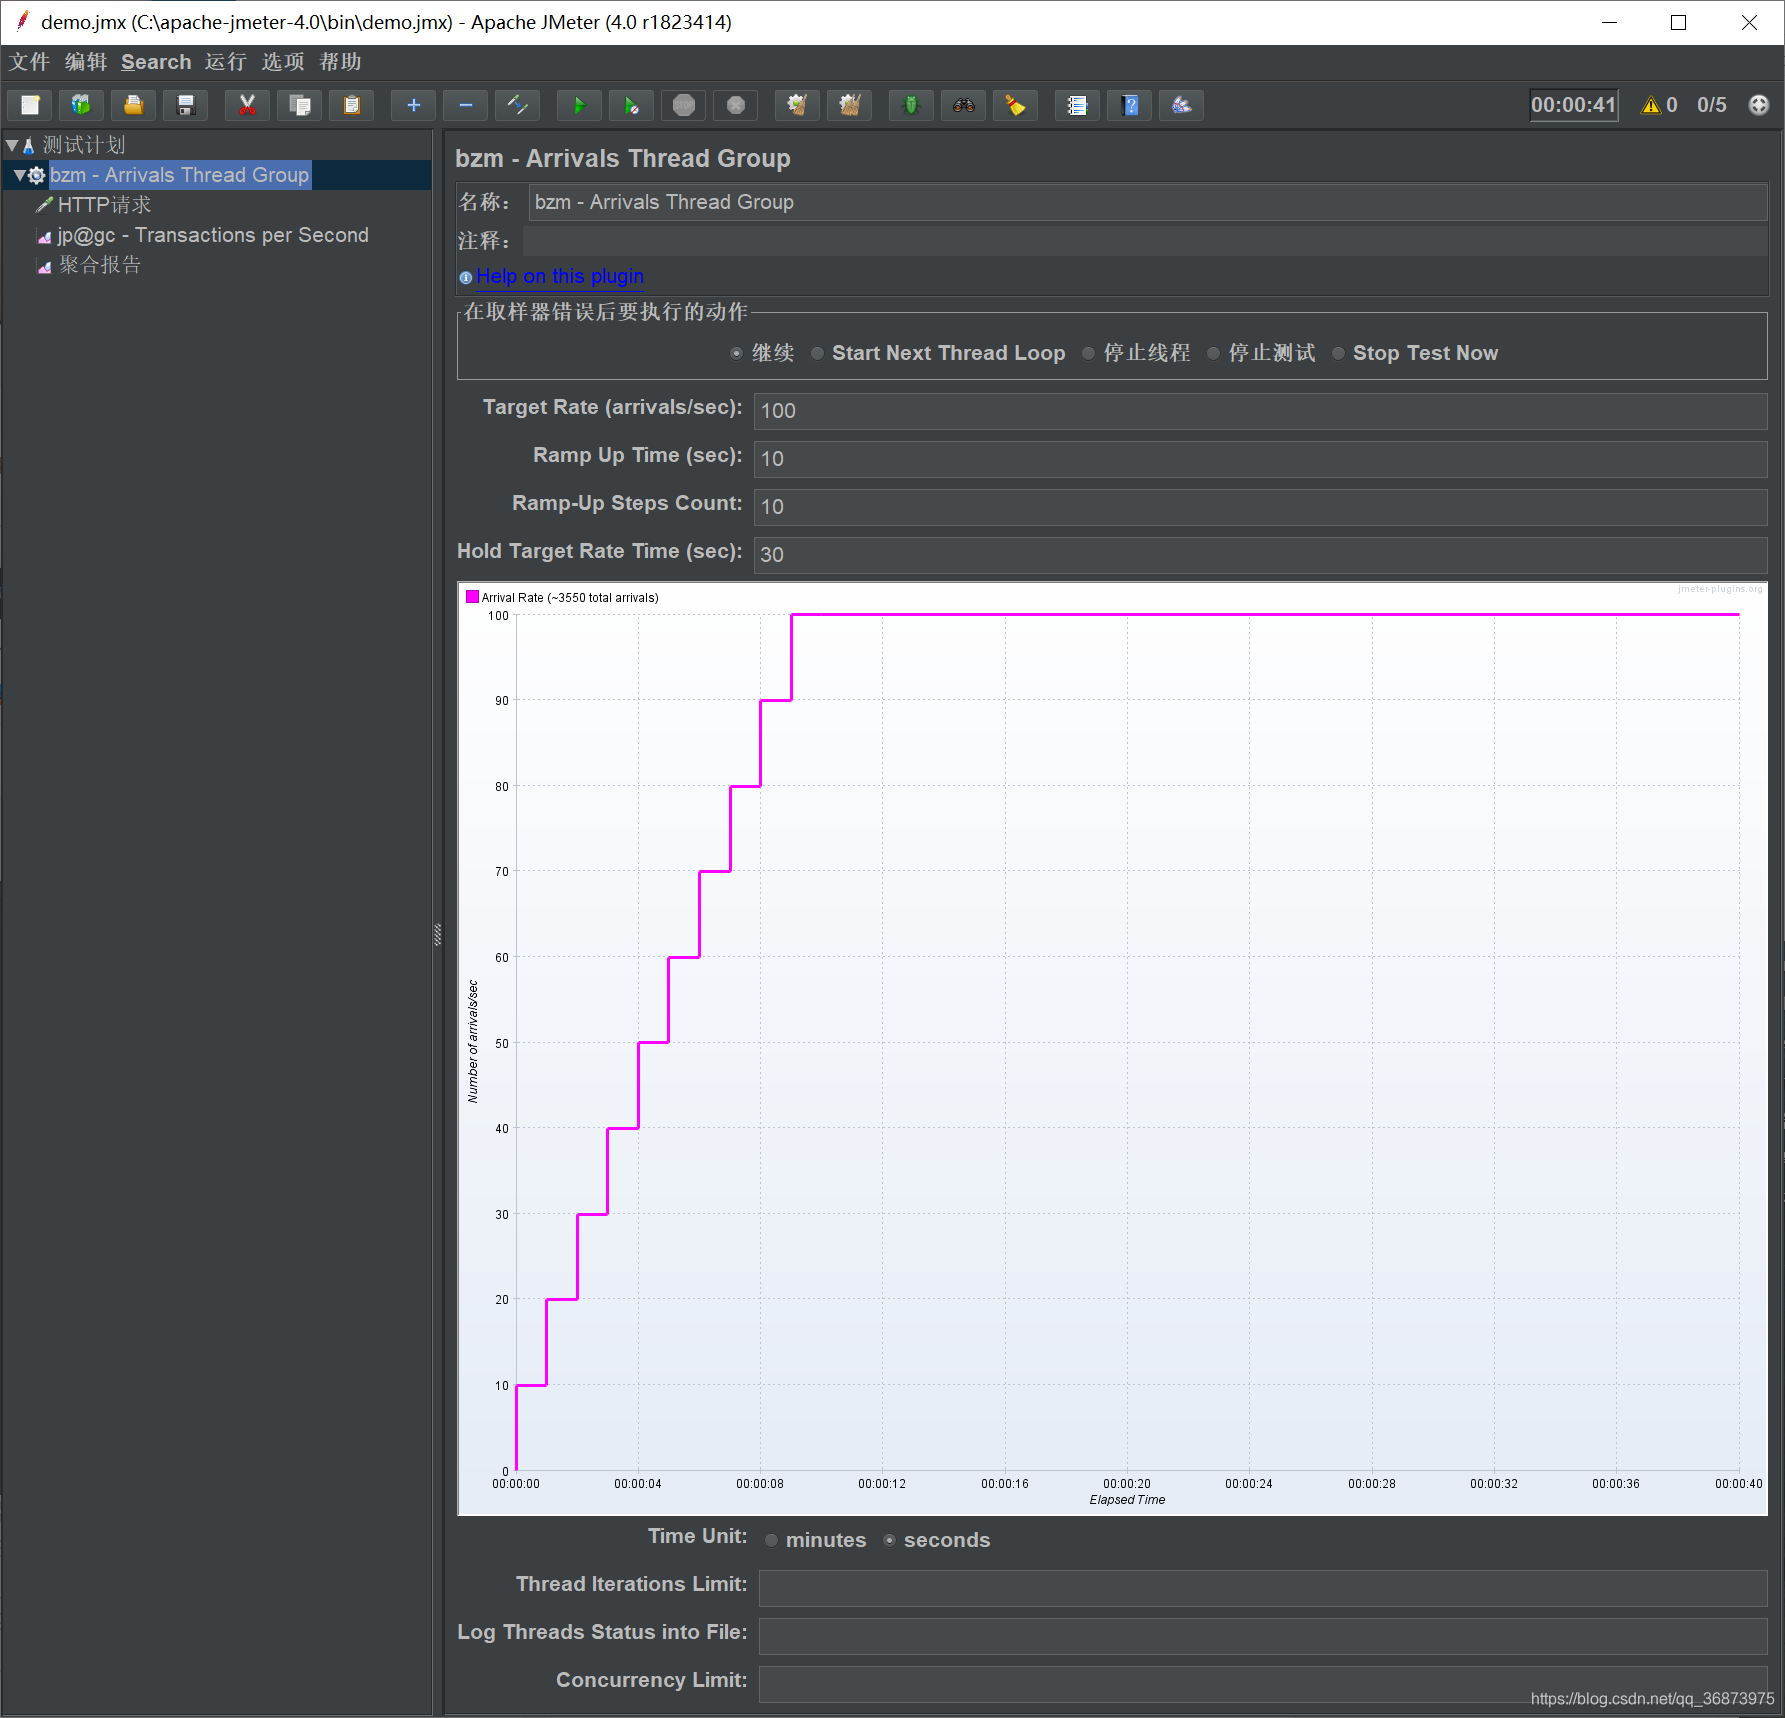Collapse the bzm Arrivals Thread Group node
1785x1718 pixels.
pos(19,175)
